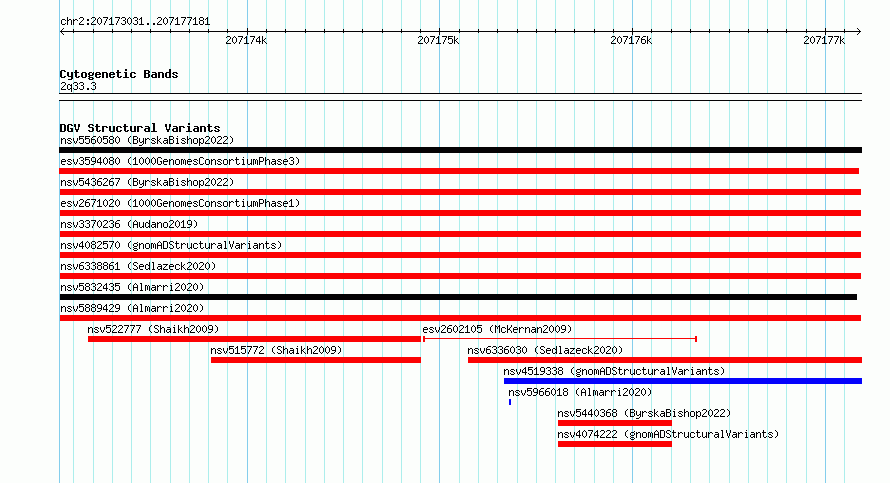Image resolution: width=890 pixels, height=483 pixels.
Task: Click the right arrow of the ruler
Action: (x=858, y=32)
